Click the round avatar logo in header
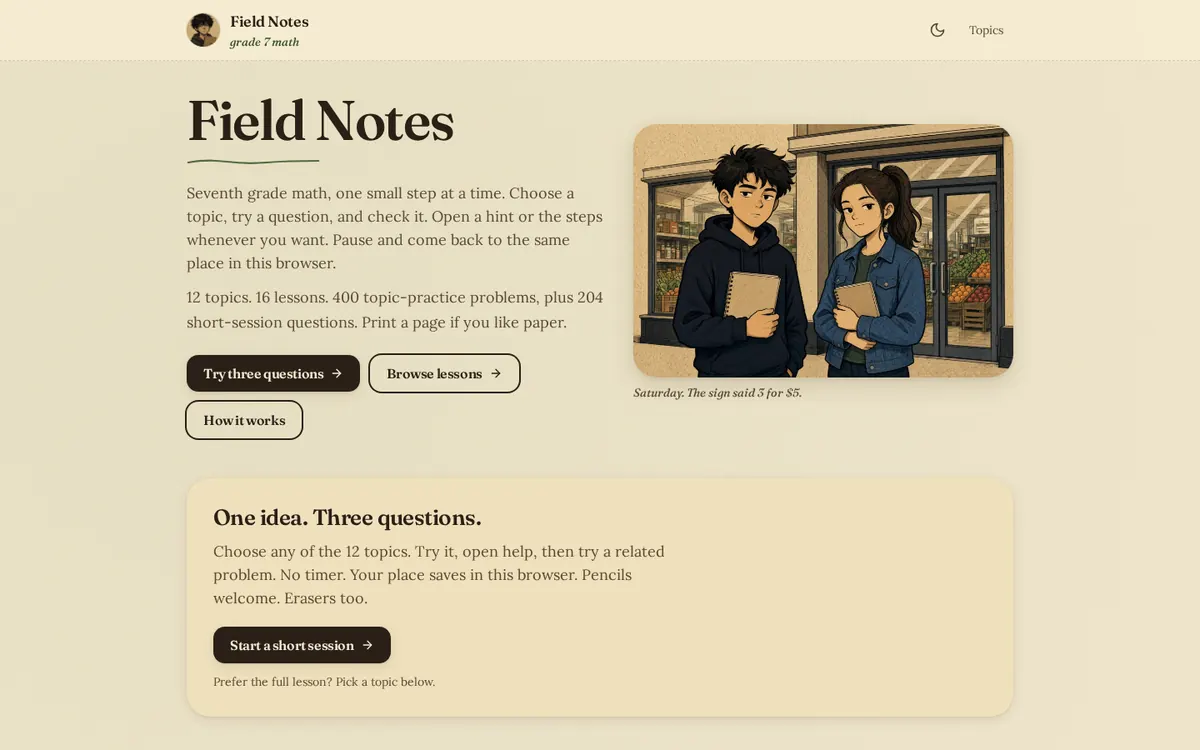The height and width of the screenshot is (750, 1200). (x=203, y=30)
